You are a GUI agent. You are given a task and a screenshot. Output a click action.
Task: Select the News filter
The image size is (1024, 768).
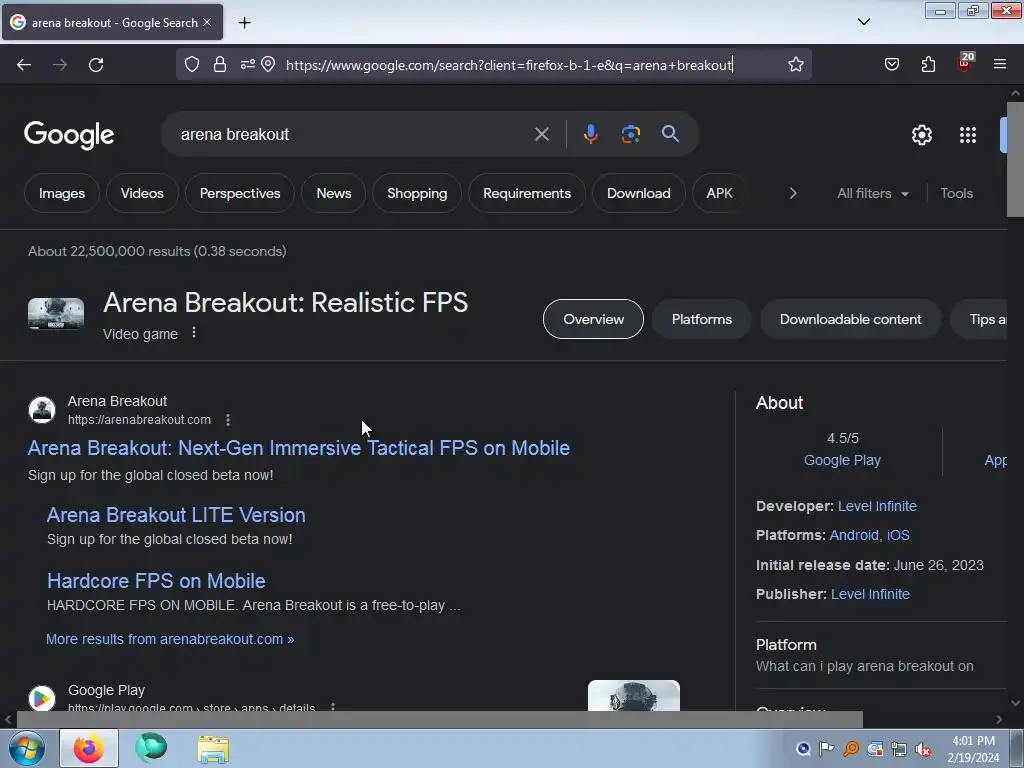pos(334,193)
